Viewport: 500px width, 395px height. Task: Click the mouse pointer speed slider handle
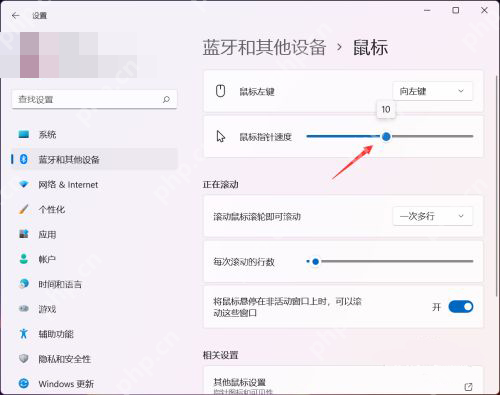pos(386,136)
